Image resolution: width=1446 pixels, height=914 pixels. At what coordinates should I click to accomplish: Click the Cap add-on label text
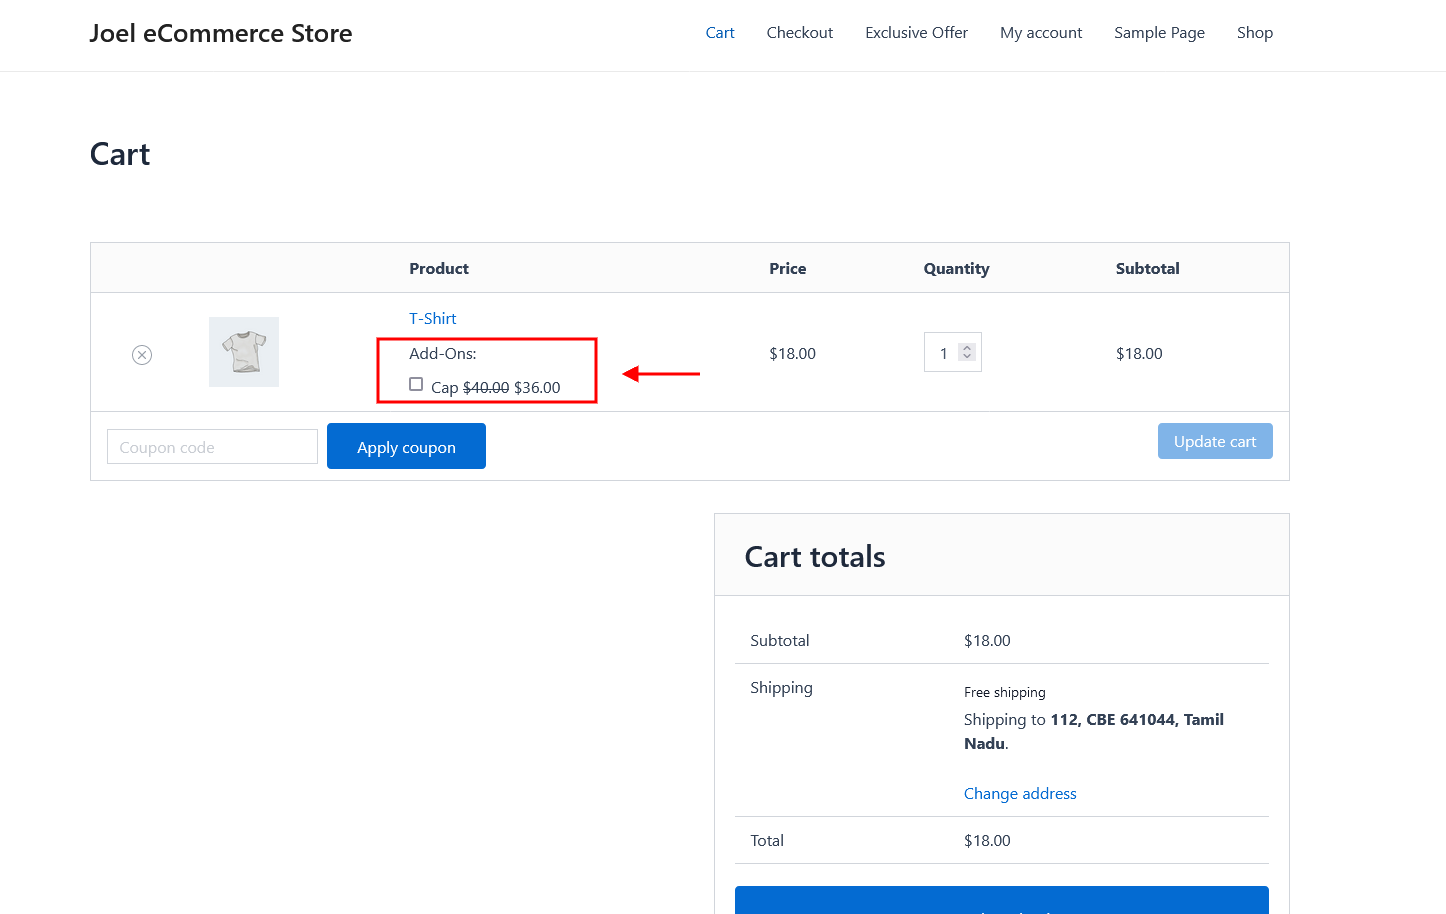coord(444,388)
